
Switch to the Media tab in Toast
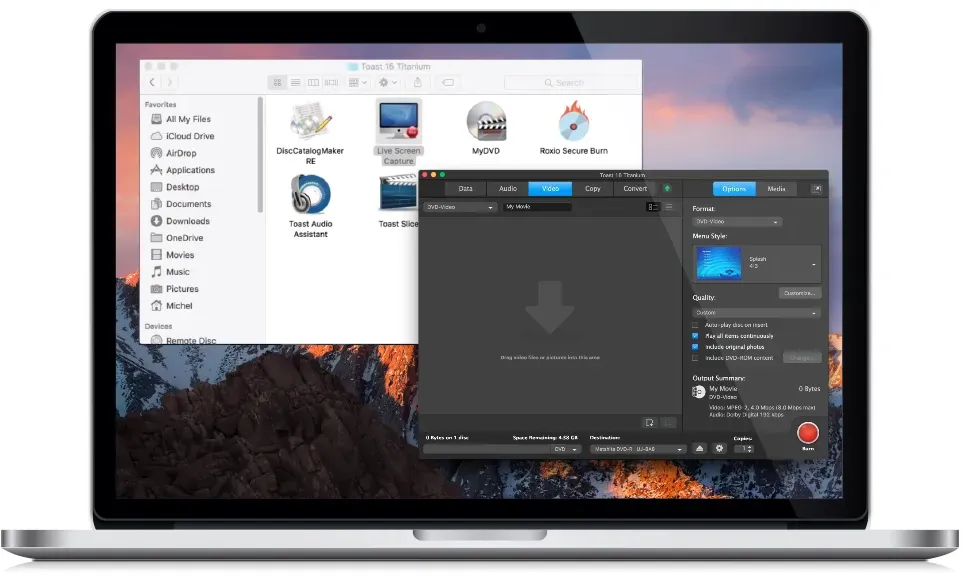776,189
